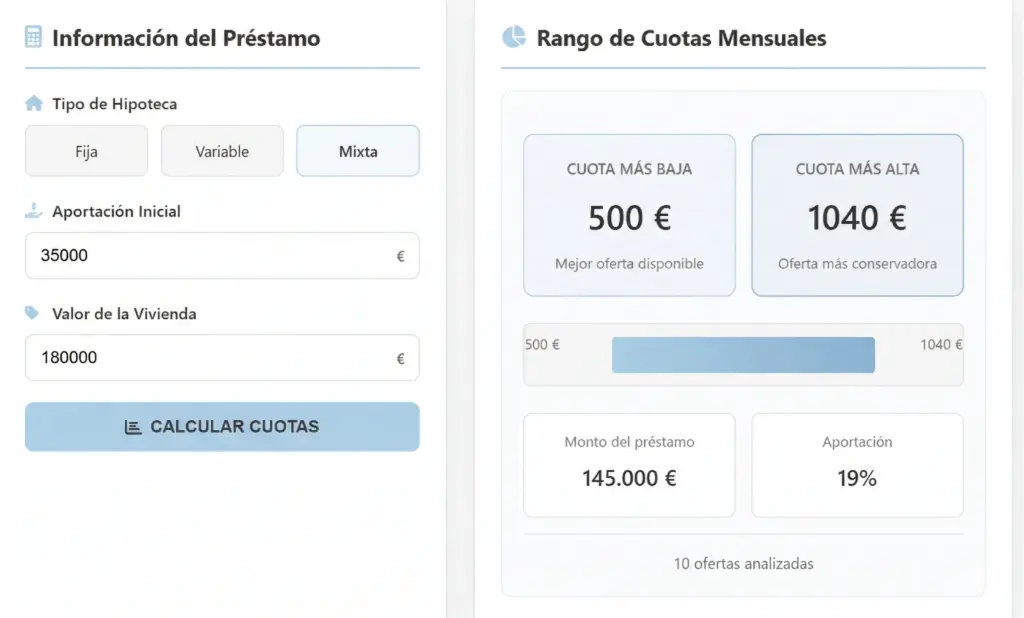Image resolution: width=1024 pixels, height=618 pixels.
Task: Click the calculator icon beside Información del Préstamo
Action: (34, 37)
